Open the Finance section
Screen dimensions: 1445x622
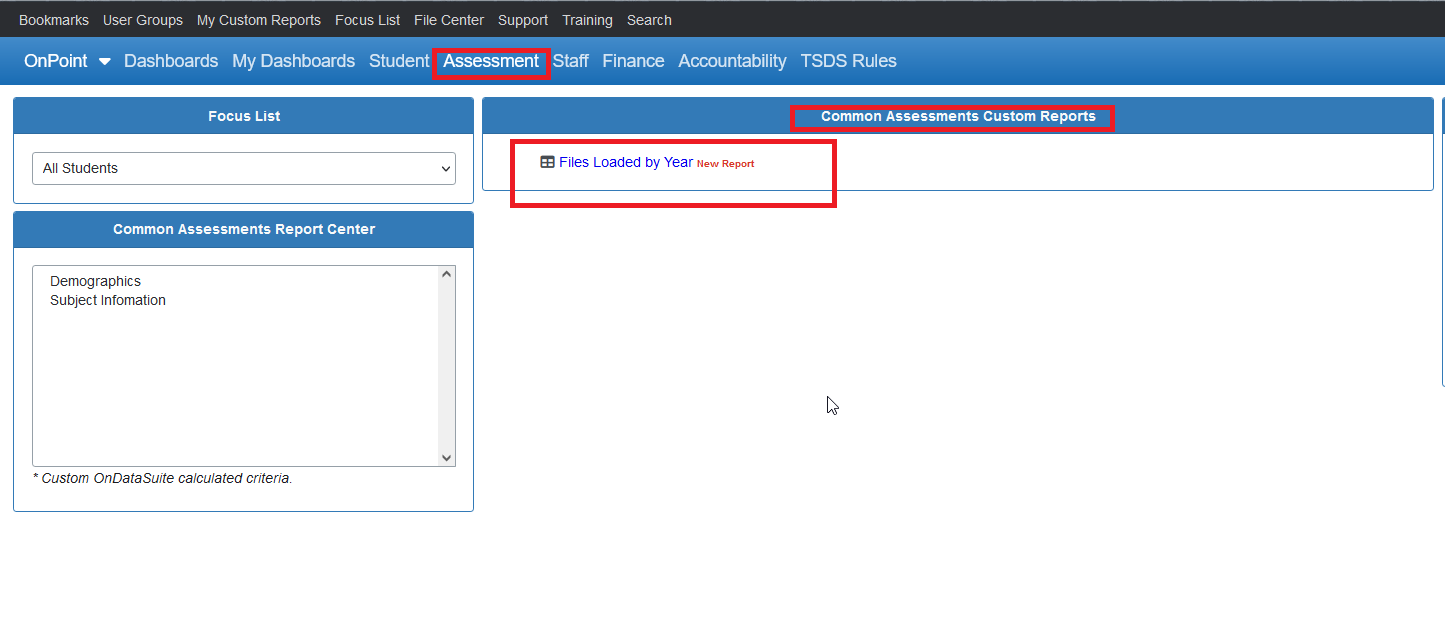[633, 61]
